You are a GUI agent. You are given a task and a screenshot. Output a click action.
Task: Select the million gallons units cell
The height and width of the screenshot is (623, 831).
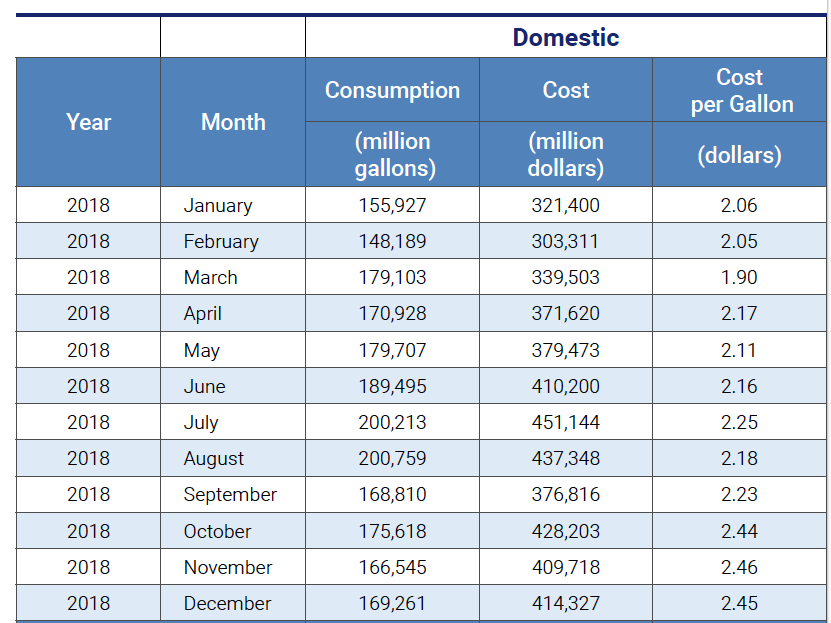click(x=392, y=154)
